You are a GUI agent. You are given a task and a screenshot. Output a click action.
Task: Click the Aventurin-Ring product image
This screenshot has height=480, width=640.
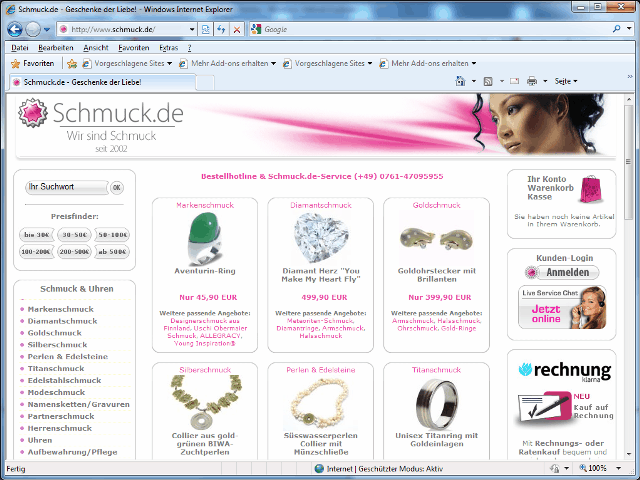click(205, 238)
